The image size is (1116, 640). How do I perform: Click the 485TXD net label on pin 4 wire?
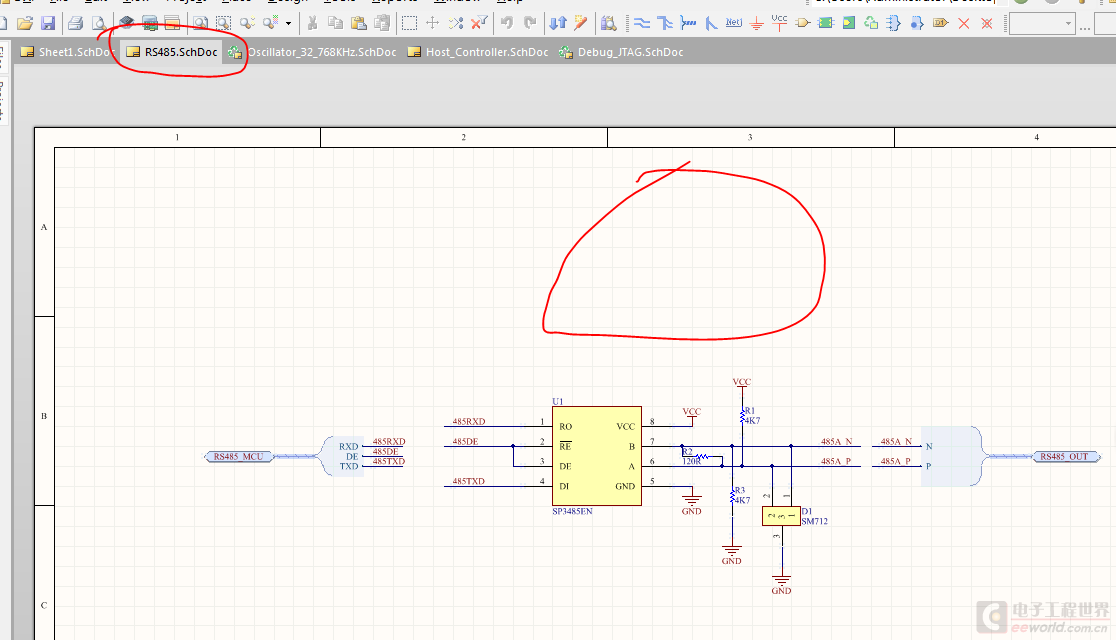coord(468,481)
